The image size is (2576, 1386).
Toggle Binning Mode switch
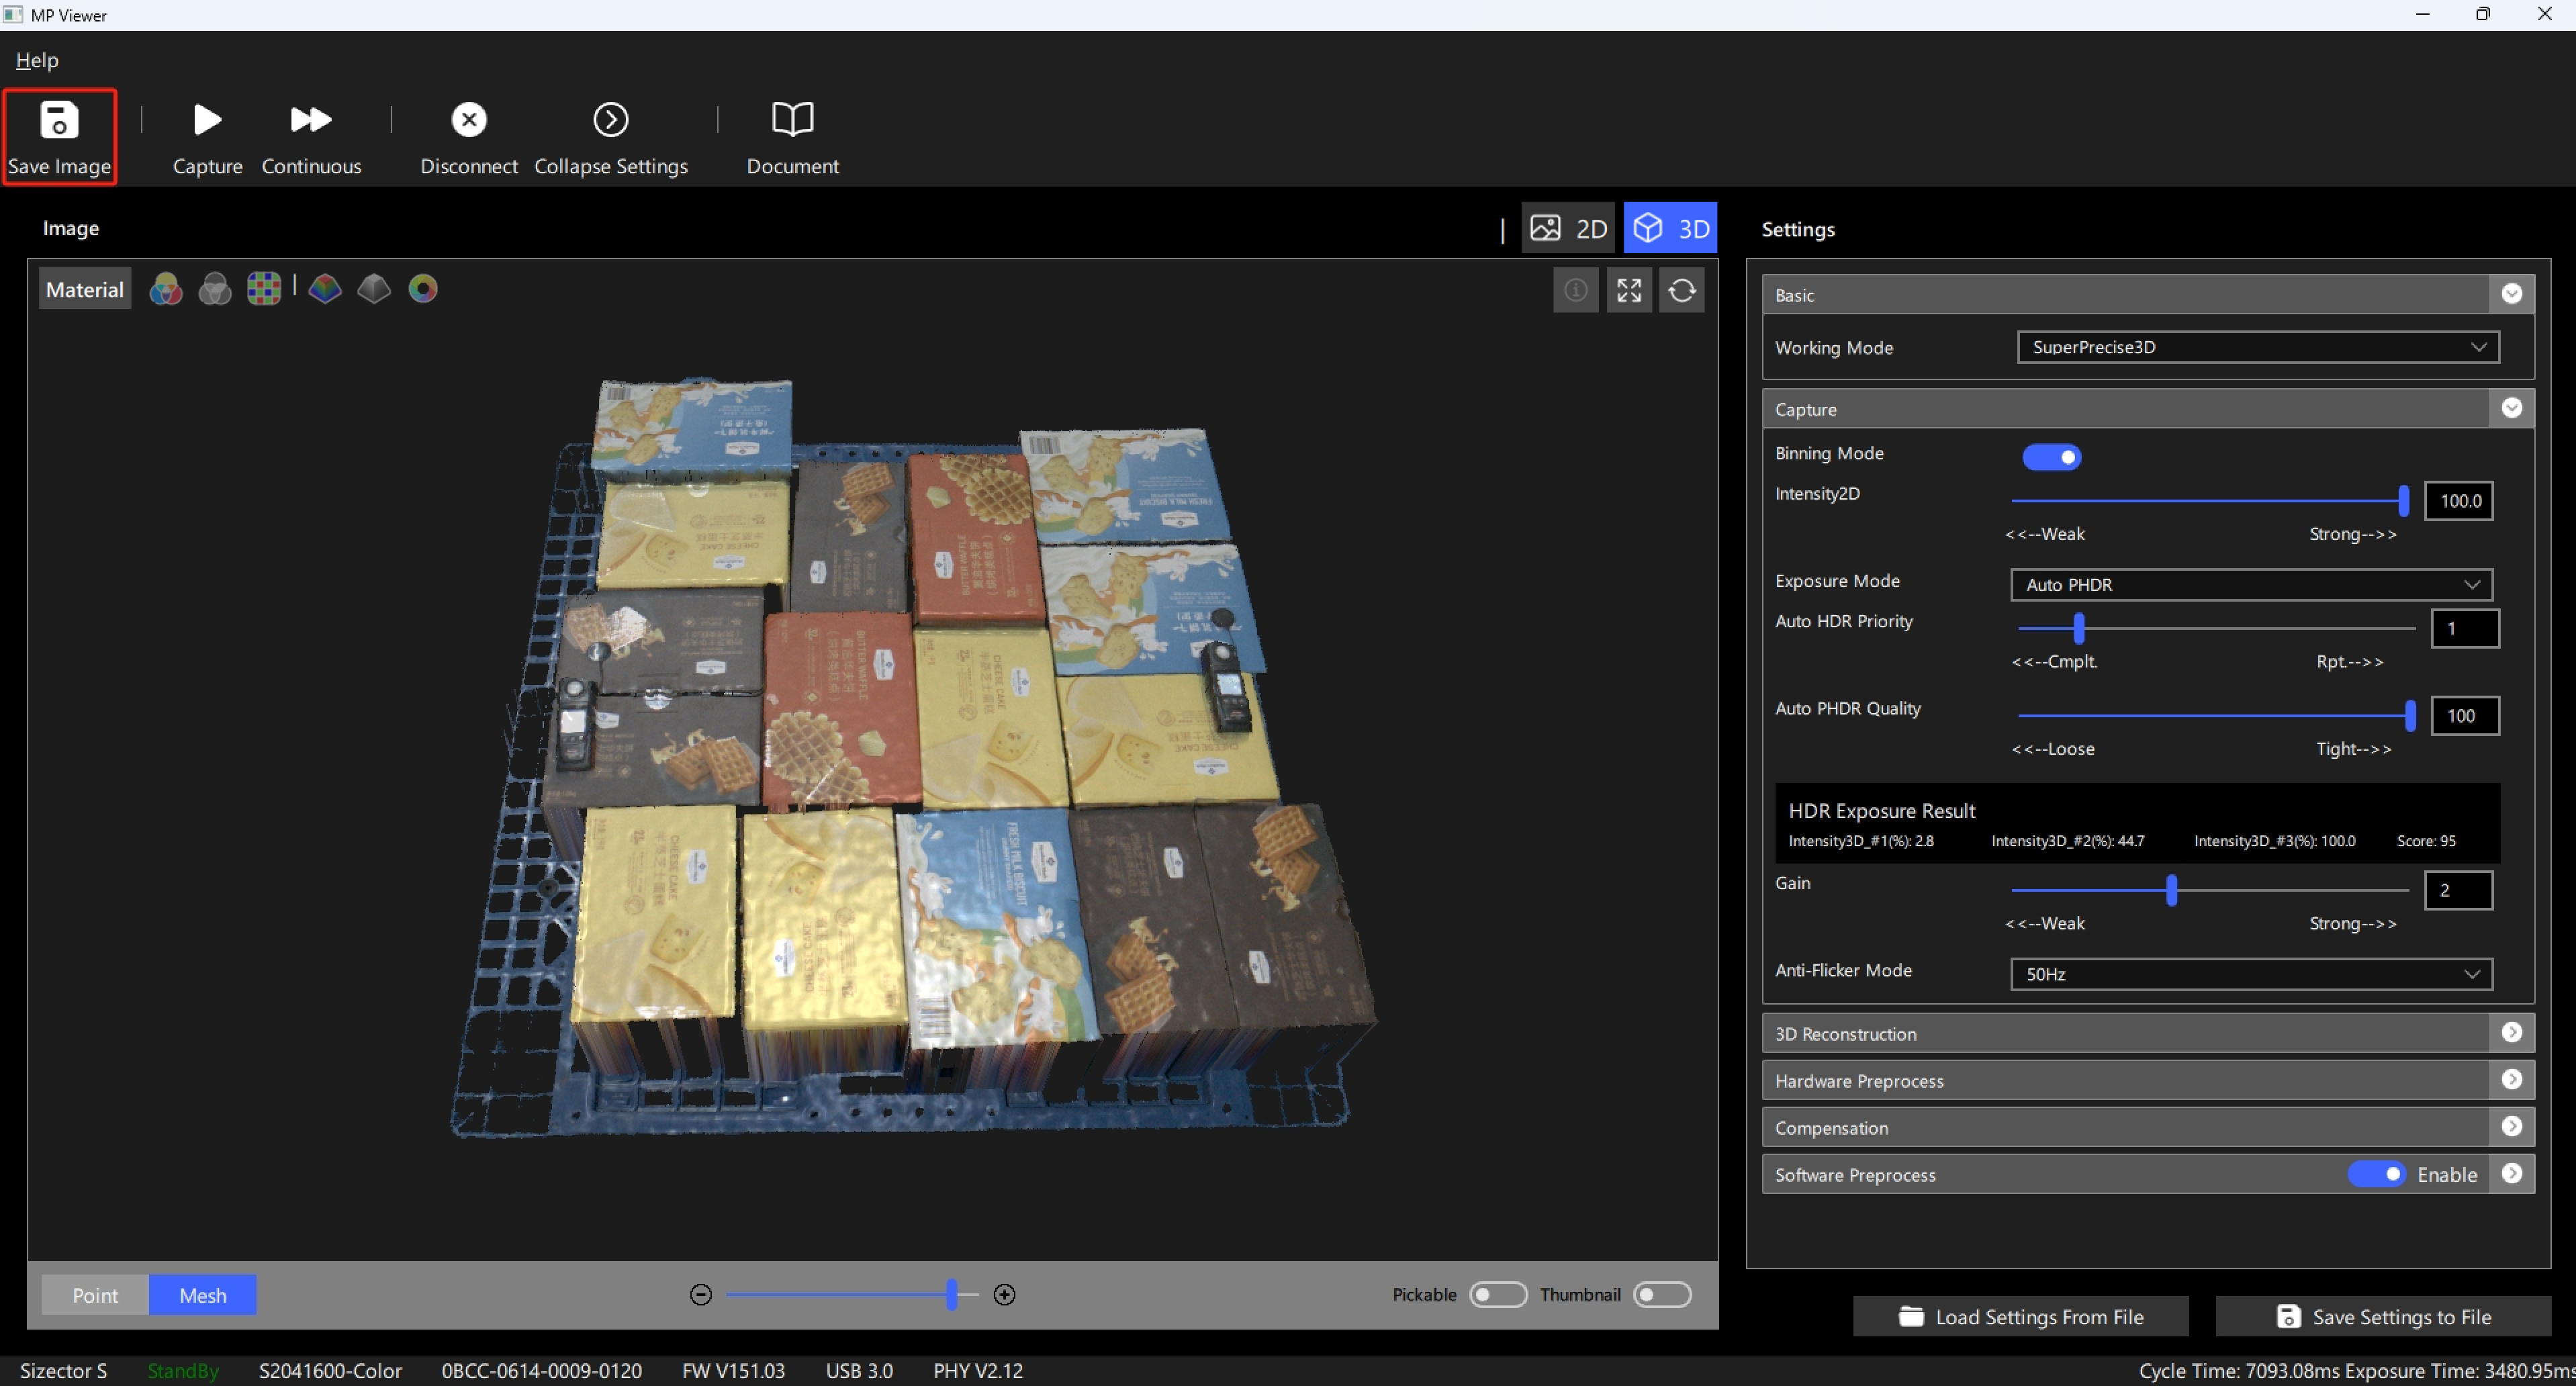pyautogui.click(x=2051, y=457)
